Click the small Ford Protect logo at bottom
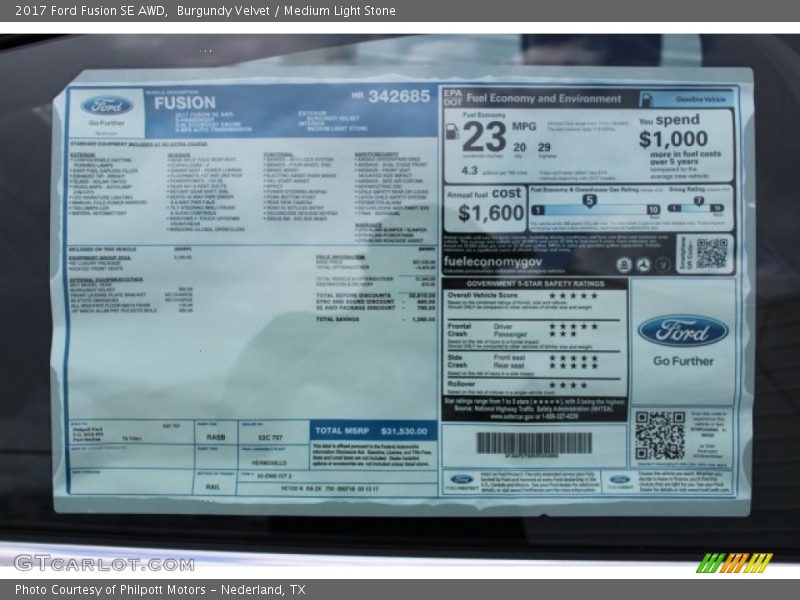This screenshot has width=800, height=600. 461,480
